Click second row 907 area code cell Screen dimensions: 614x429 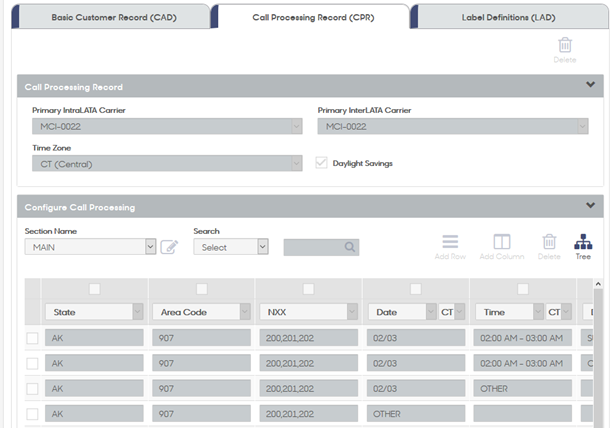coord(201,363)
